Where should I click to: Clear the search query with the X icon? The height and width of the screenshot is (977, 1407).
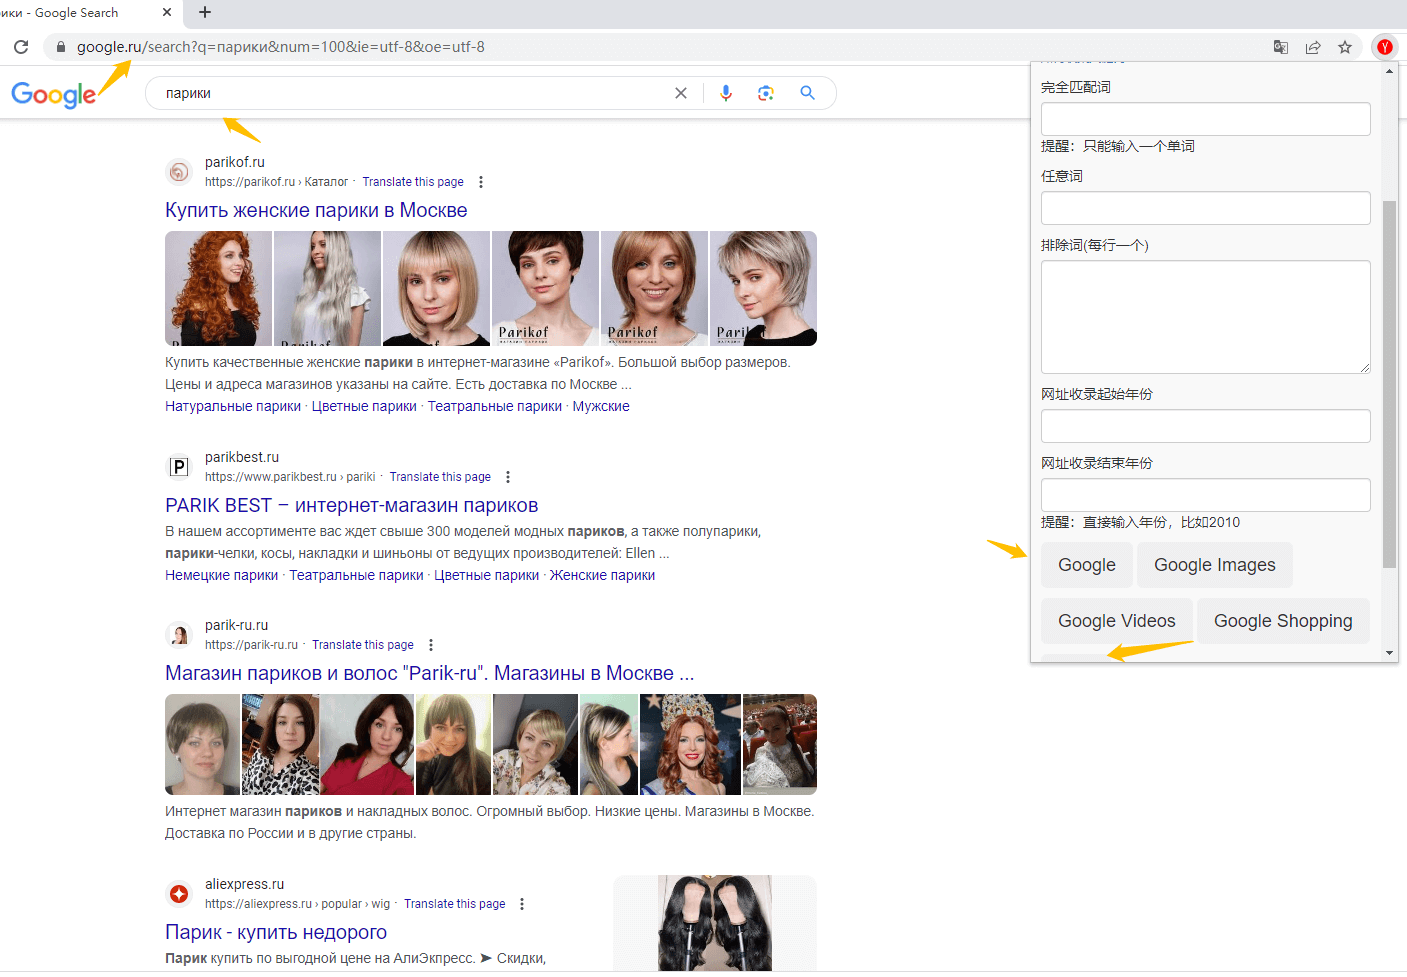click(681, 93)
